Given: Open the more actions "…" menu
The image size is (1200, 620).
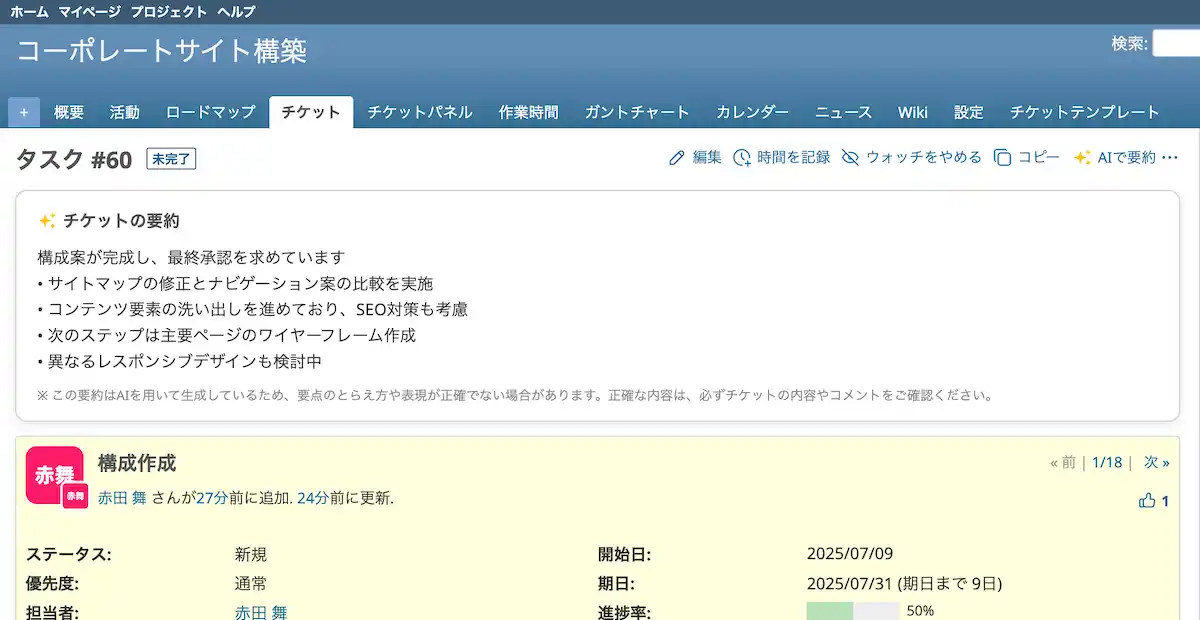Looking at the screenshot, I should point(1168,158).
